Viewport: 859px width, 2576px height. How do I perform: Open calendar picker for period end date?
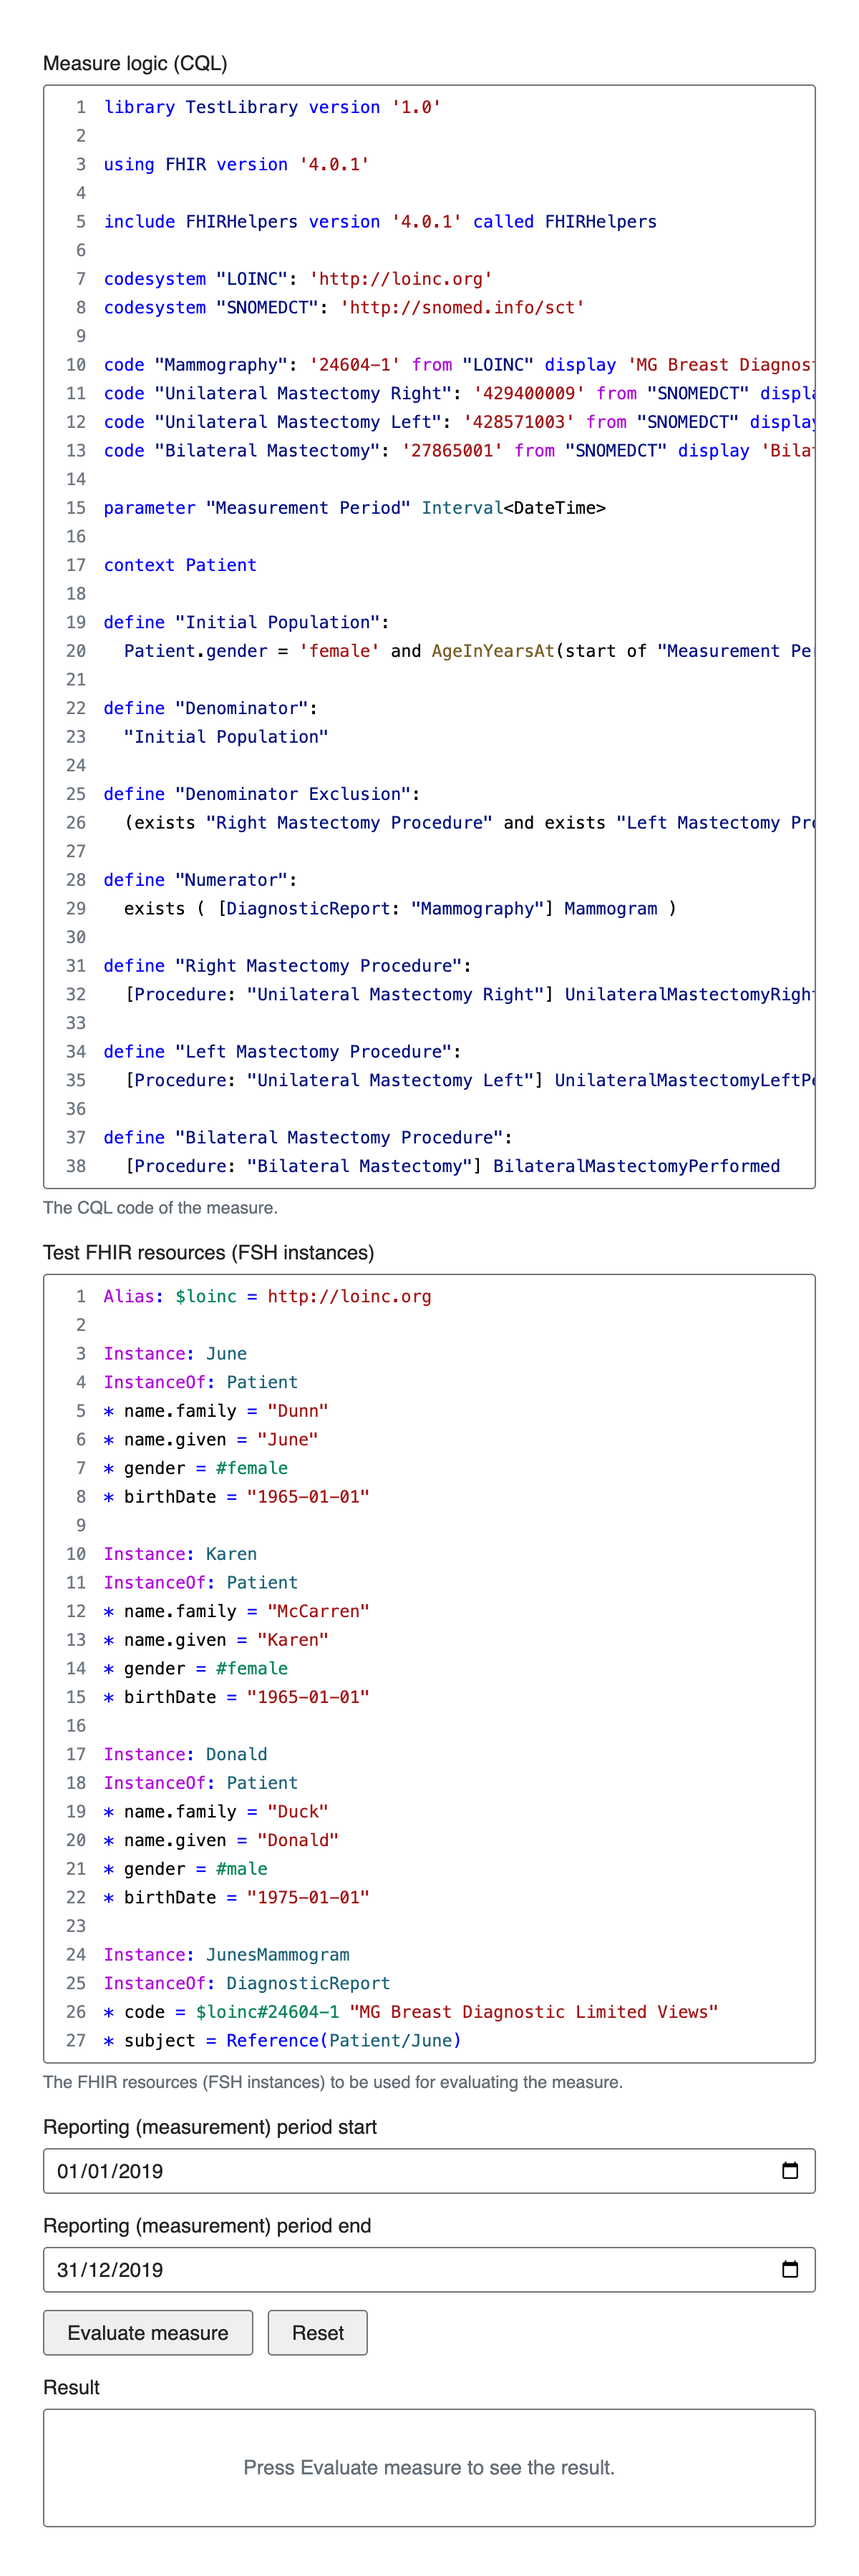click(789, 2269)
